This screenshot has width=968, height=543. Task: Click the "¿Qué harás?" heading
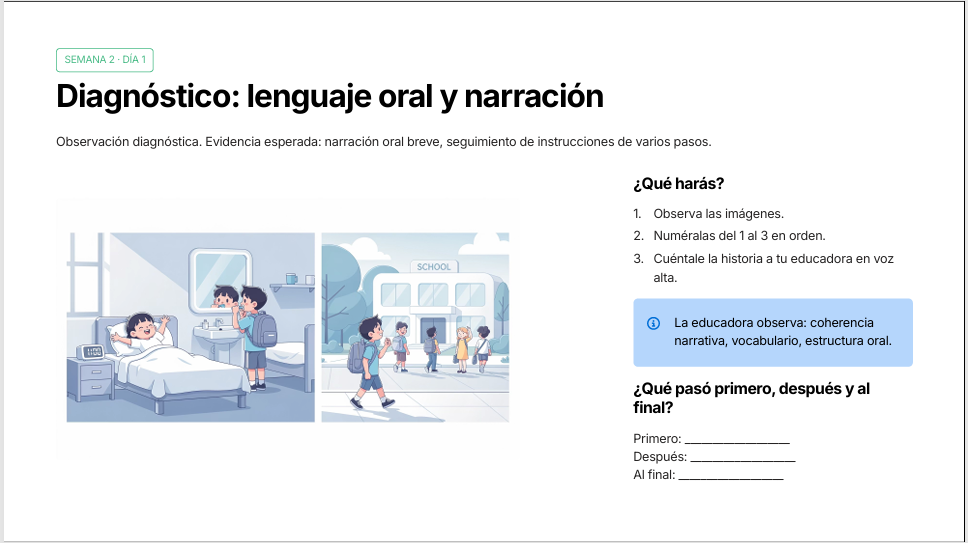pyautogui.click(x=678, y=184)
